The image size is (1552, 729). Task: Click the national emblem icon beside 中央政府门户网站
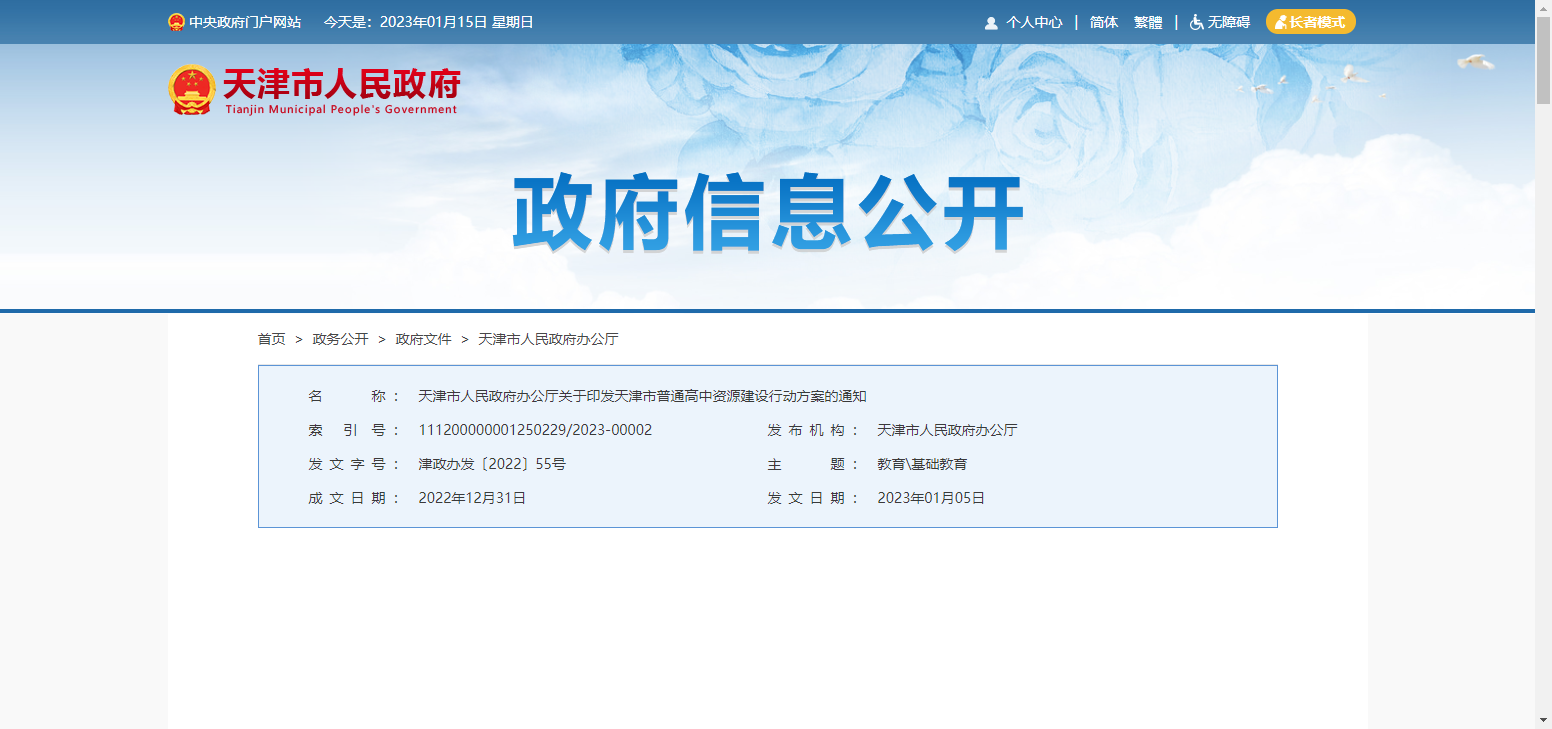pyautogui.click(x=176, y=22)
